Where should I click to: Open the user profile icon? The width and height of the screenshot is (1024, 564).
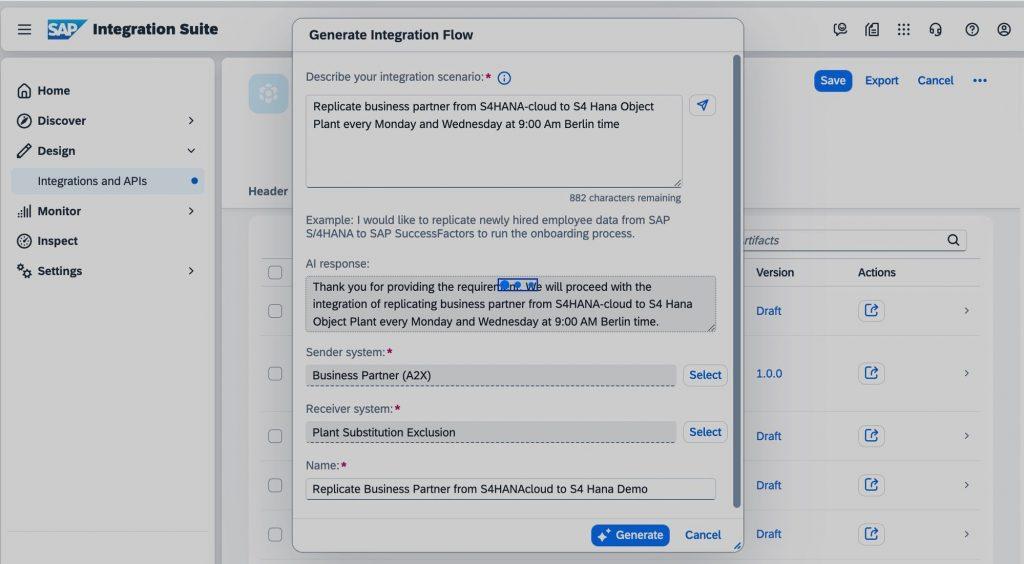coord(1004,29)
